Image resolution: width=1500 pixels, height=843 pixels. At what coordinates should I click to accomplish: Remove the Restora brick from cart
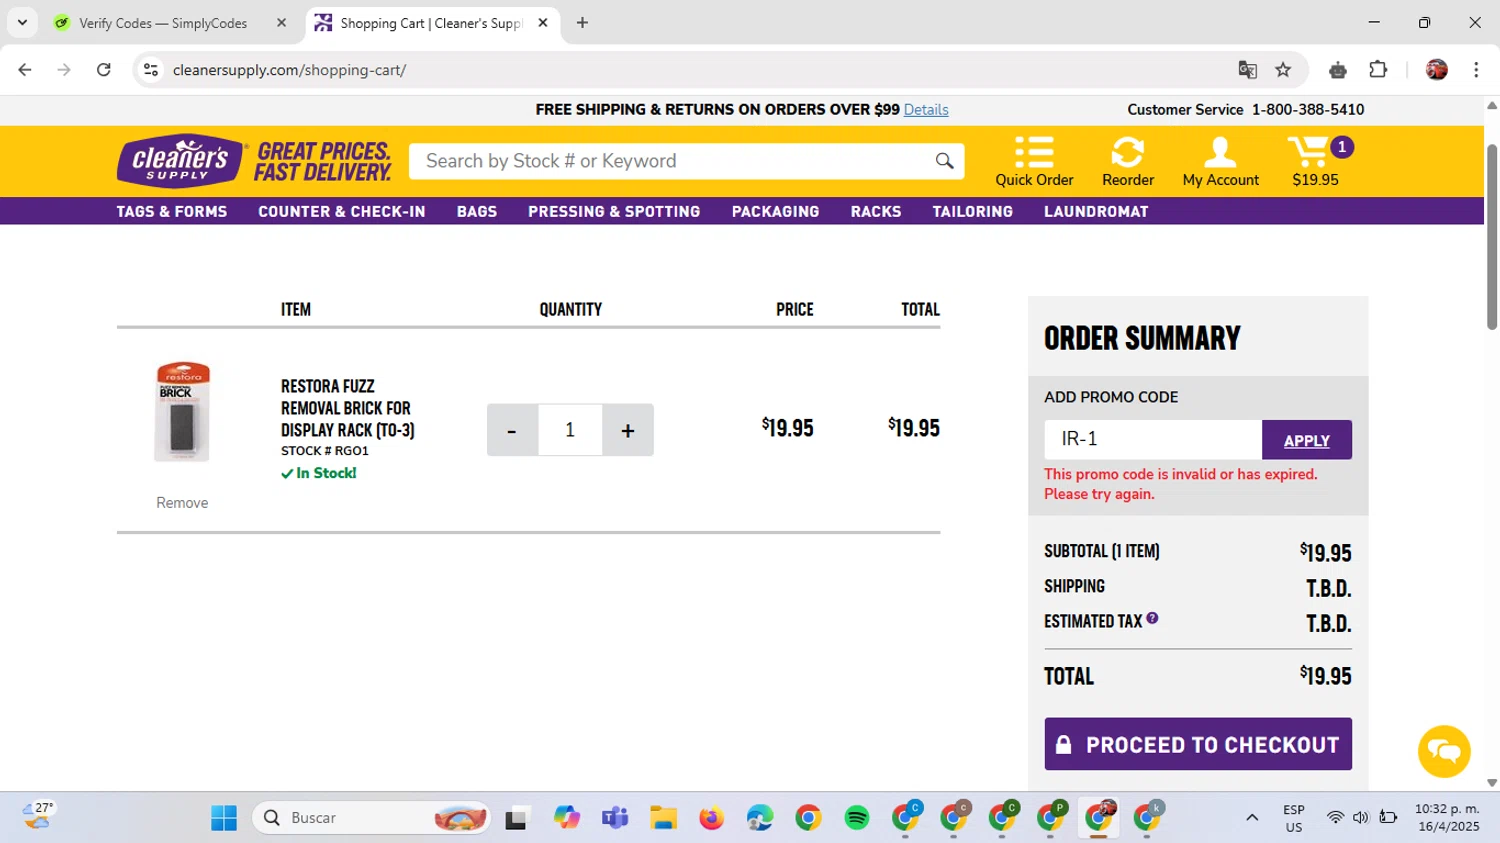pos(182,503)
